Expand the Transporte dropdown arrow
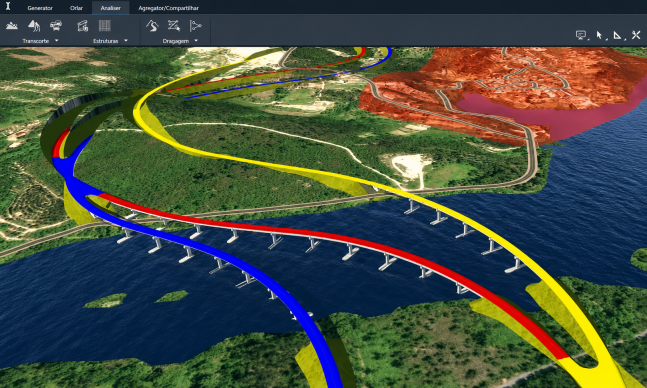Image resolution: width=647 pixels, height=388 pixels. (x=57, y=40)
